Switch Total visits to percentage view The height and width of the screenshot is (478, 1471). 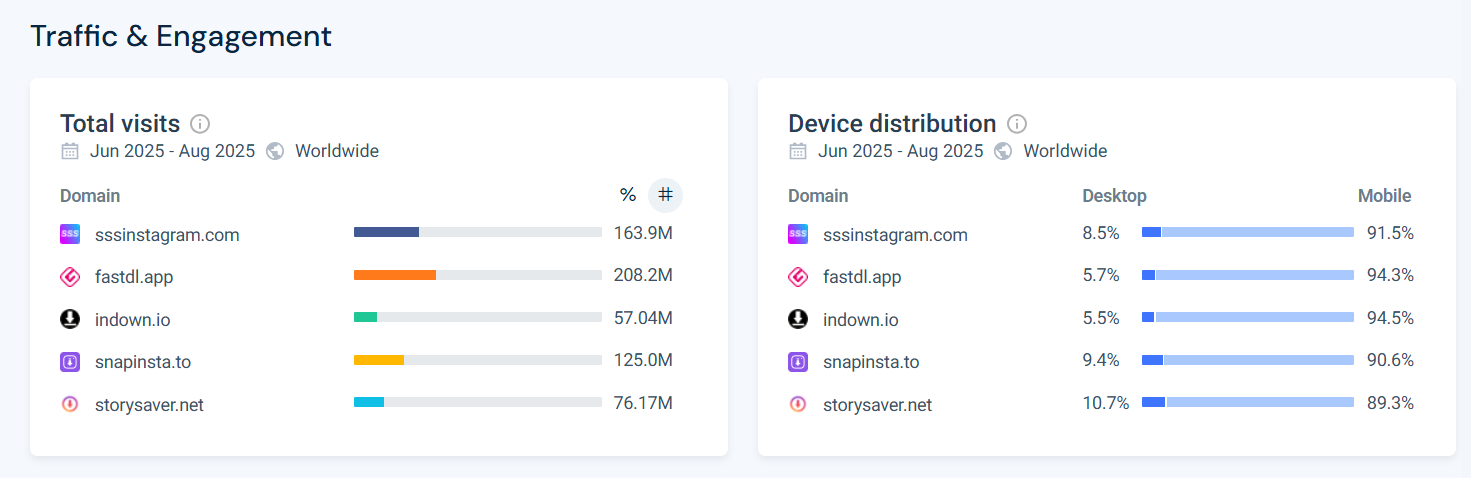[628, 195]
